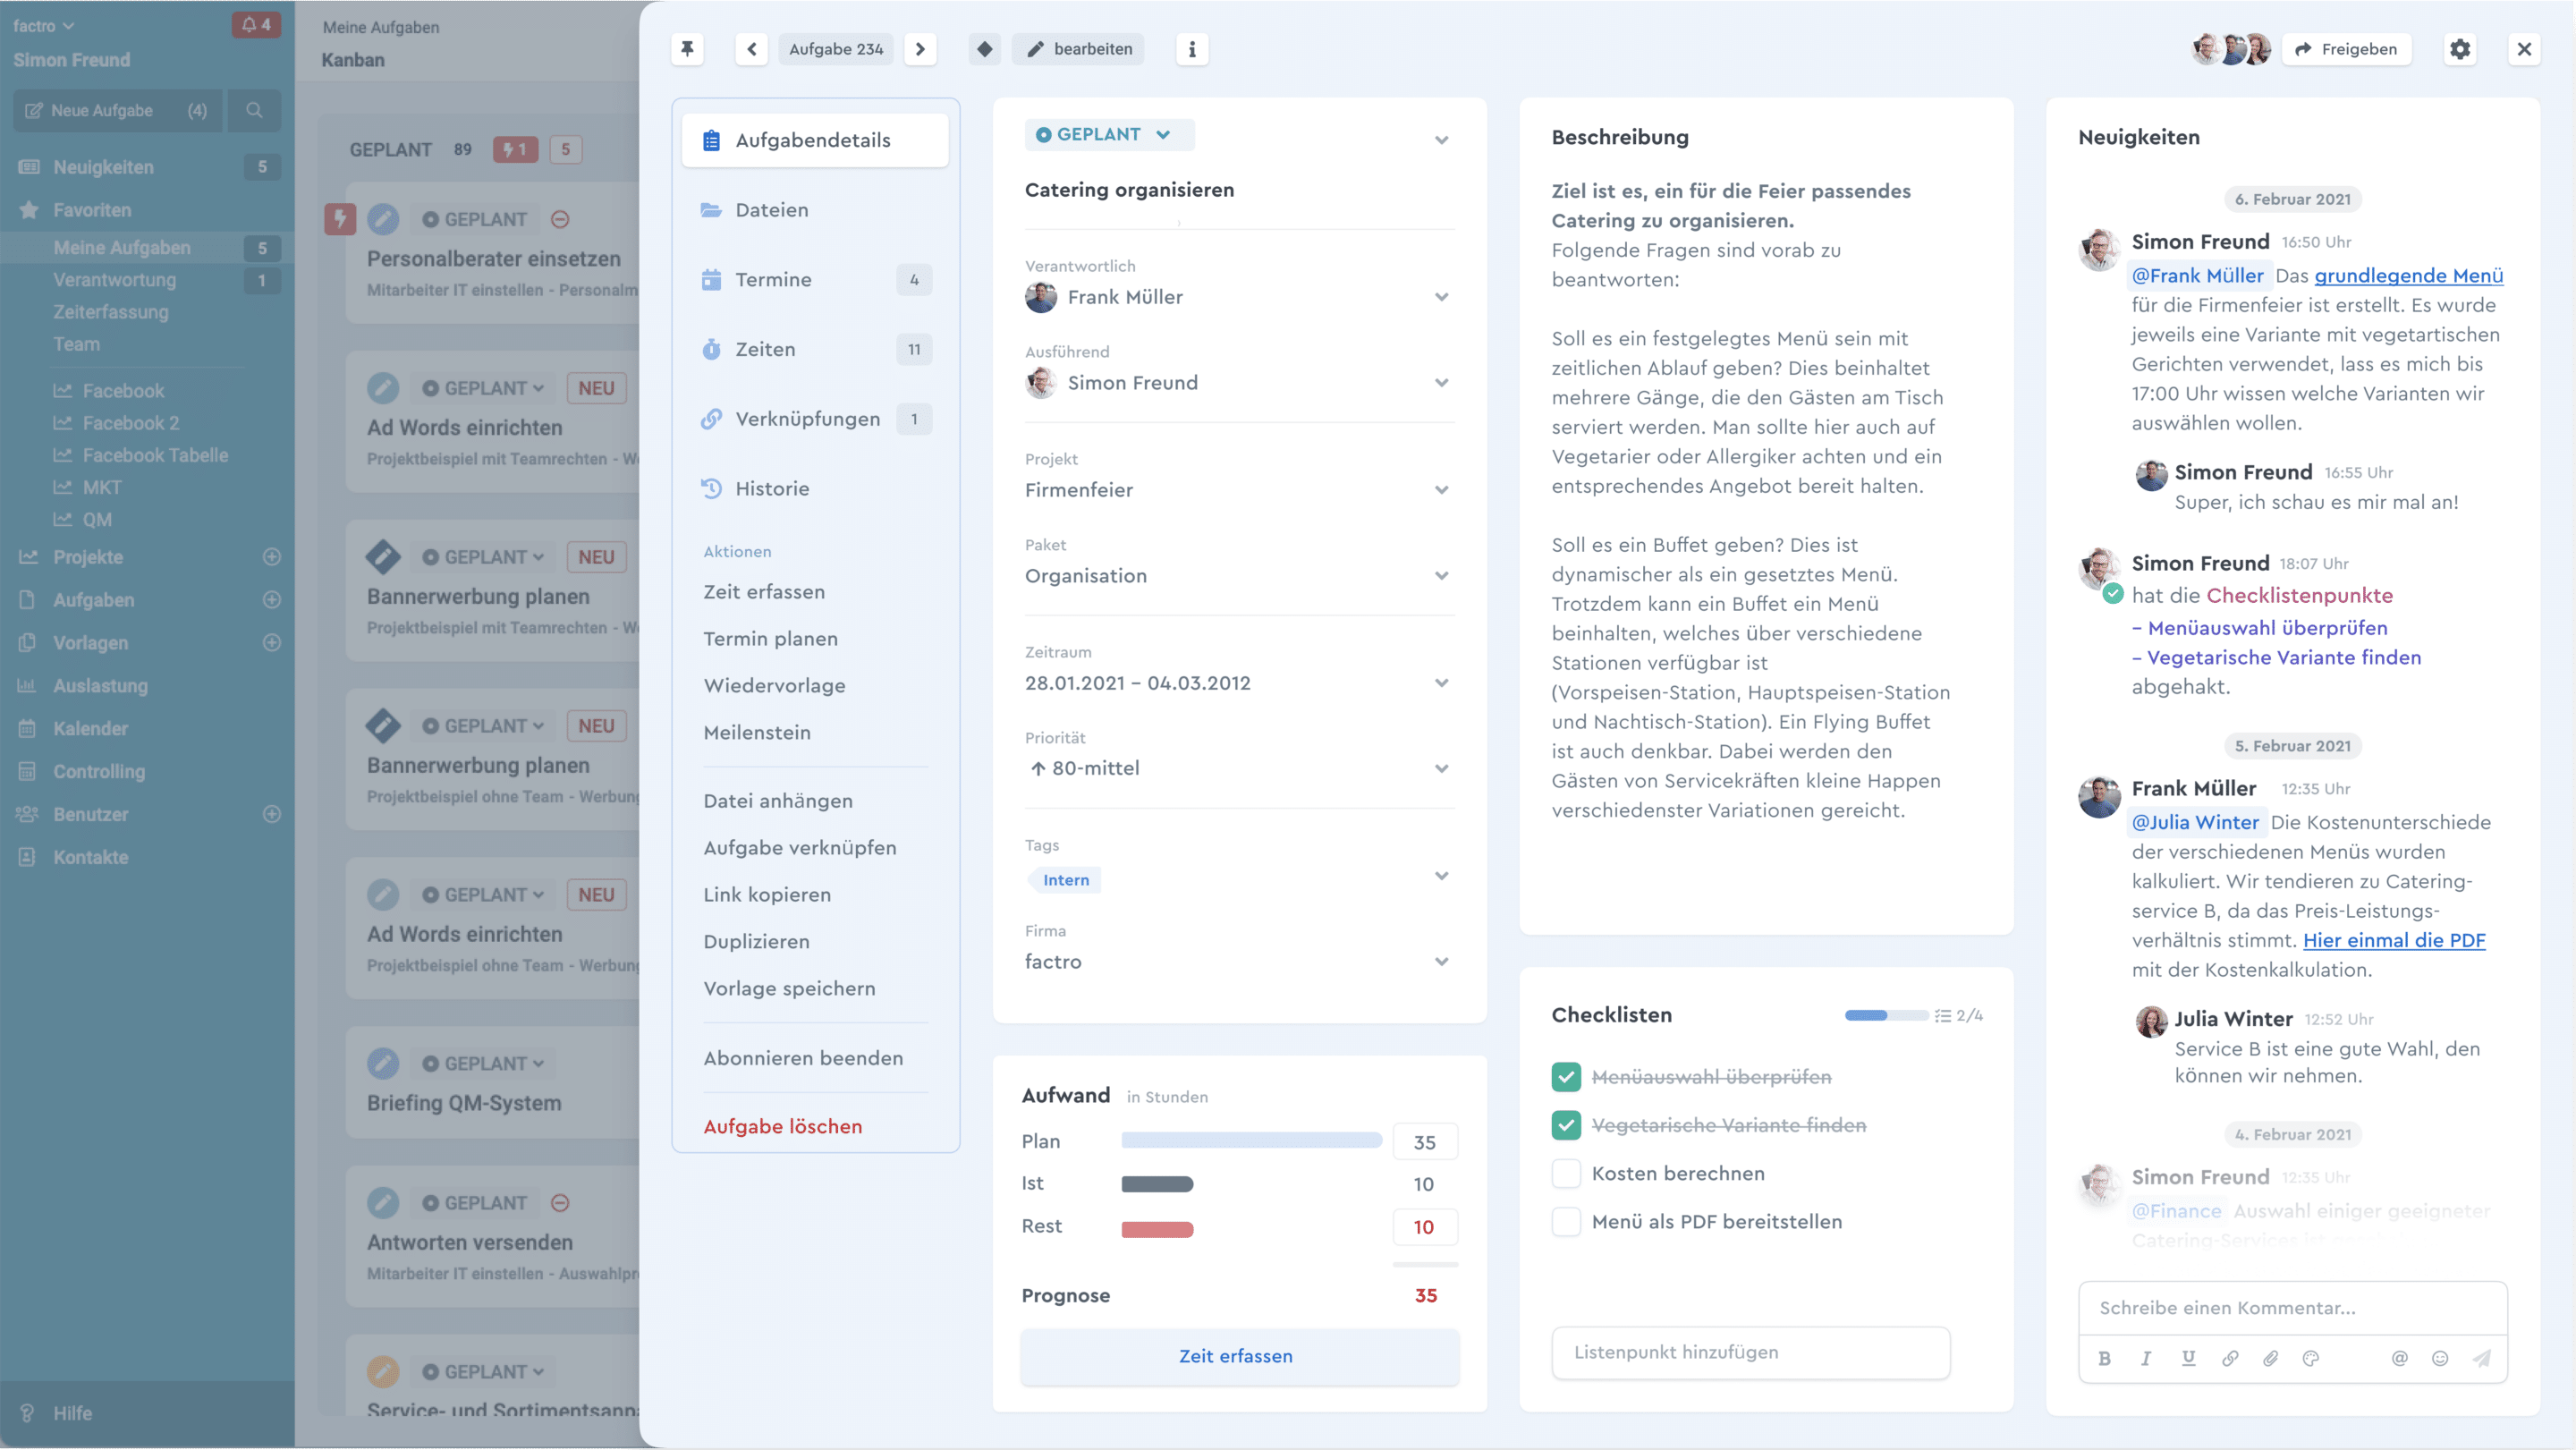The height and width of the screenshot is (1450, 2576).
Task: Open Hier einmal die PDF link
Action: coord(2394,941)
